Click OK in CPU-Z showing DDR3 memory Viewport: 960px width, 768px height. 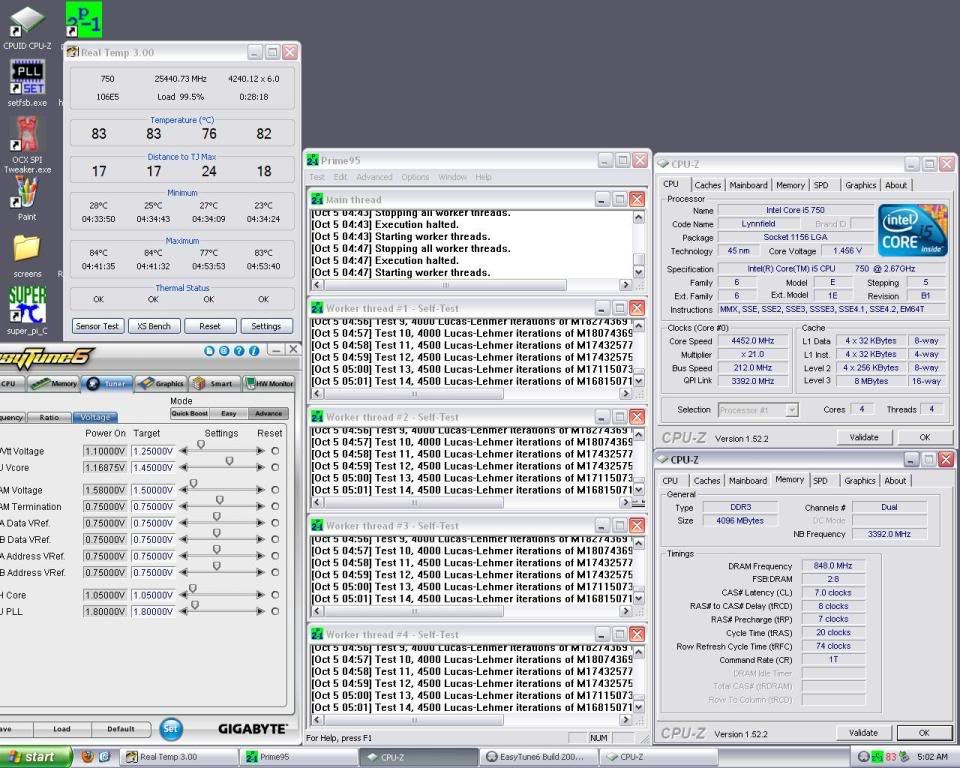[x=924, y=732]
